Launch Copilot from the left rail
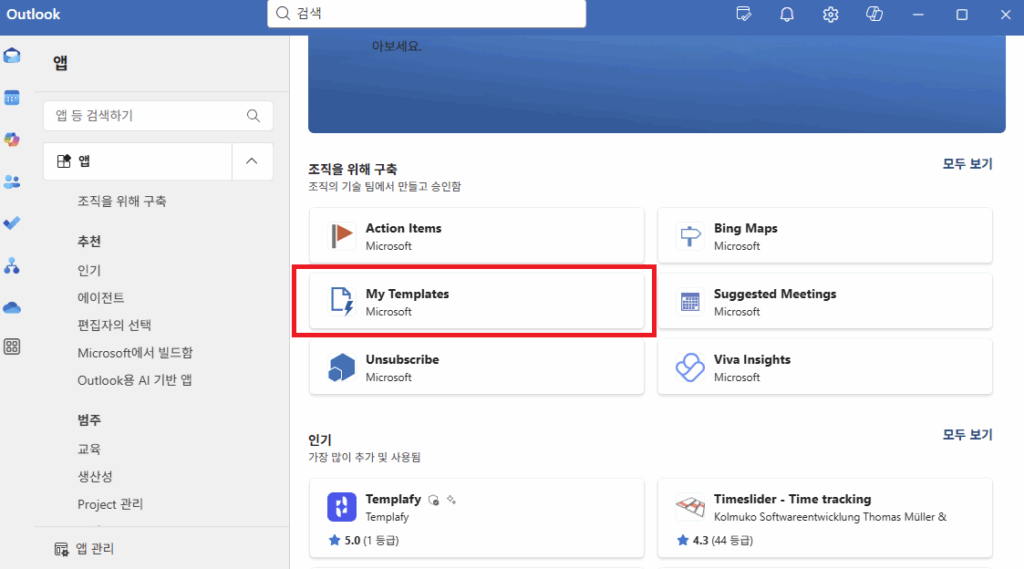Viewport: 1024px width, 569px height. tap(12, 139)
